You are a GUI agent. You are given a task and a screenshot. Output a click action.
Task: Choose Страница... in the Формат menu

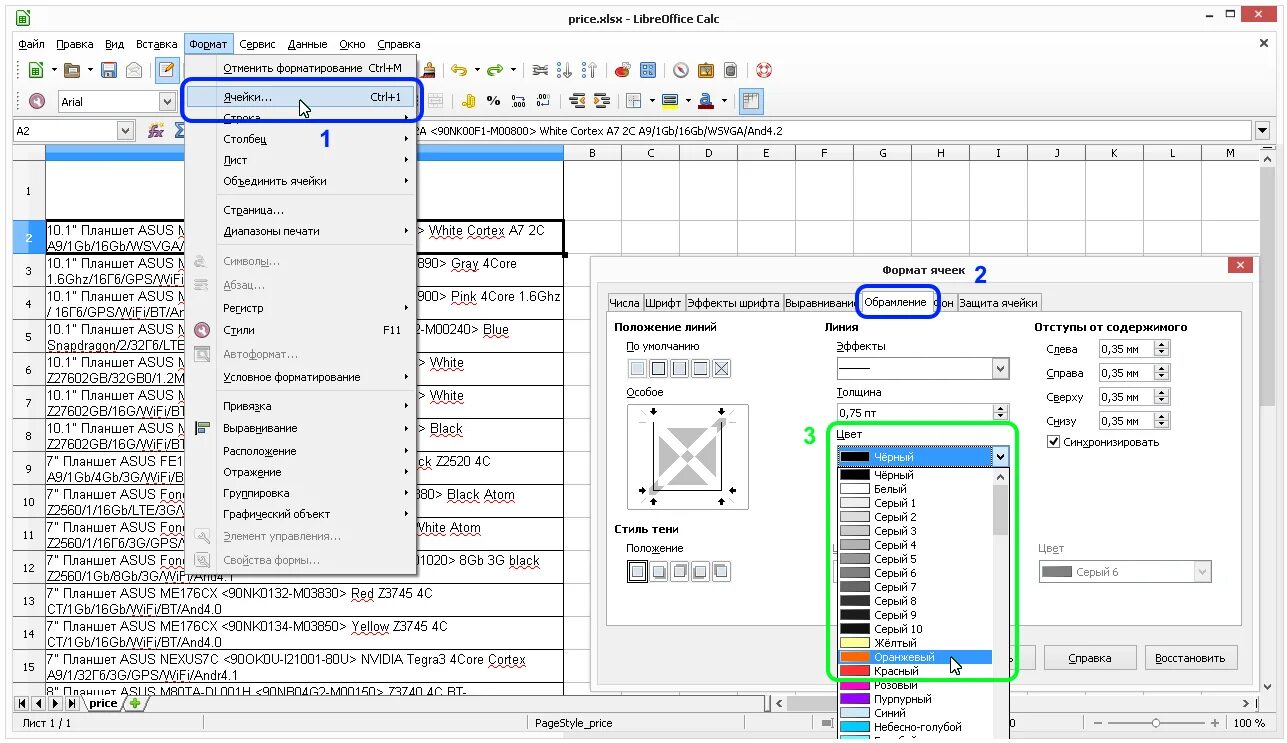[316, 210]
